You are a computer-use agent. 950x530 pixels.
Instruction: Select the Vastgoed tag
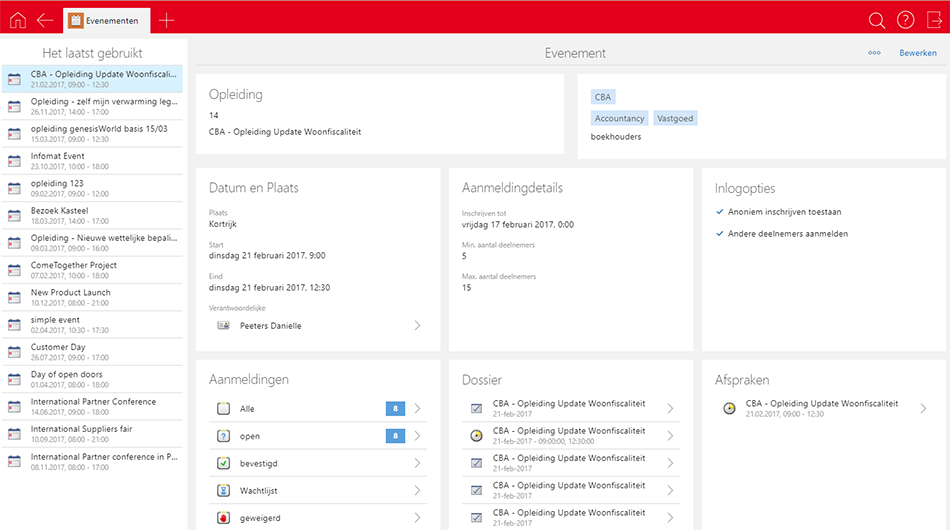coord(675,118)
